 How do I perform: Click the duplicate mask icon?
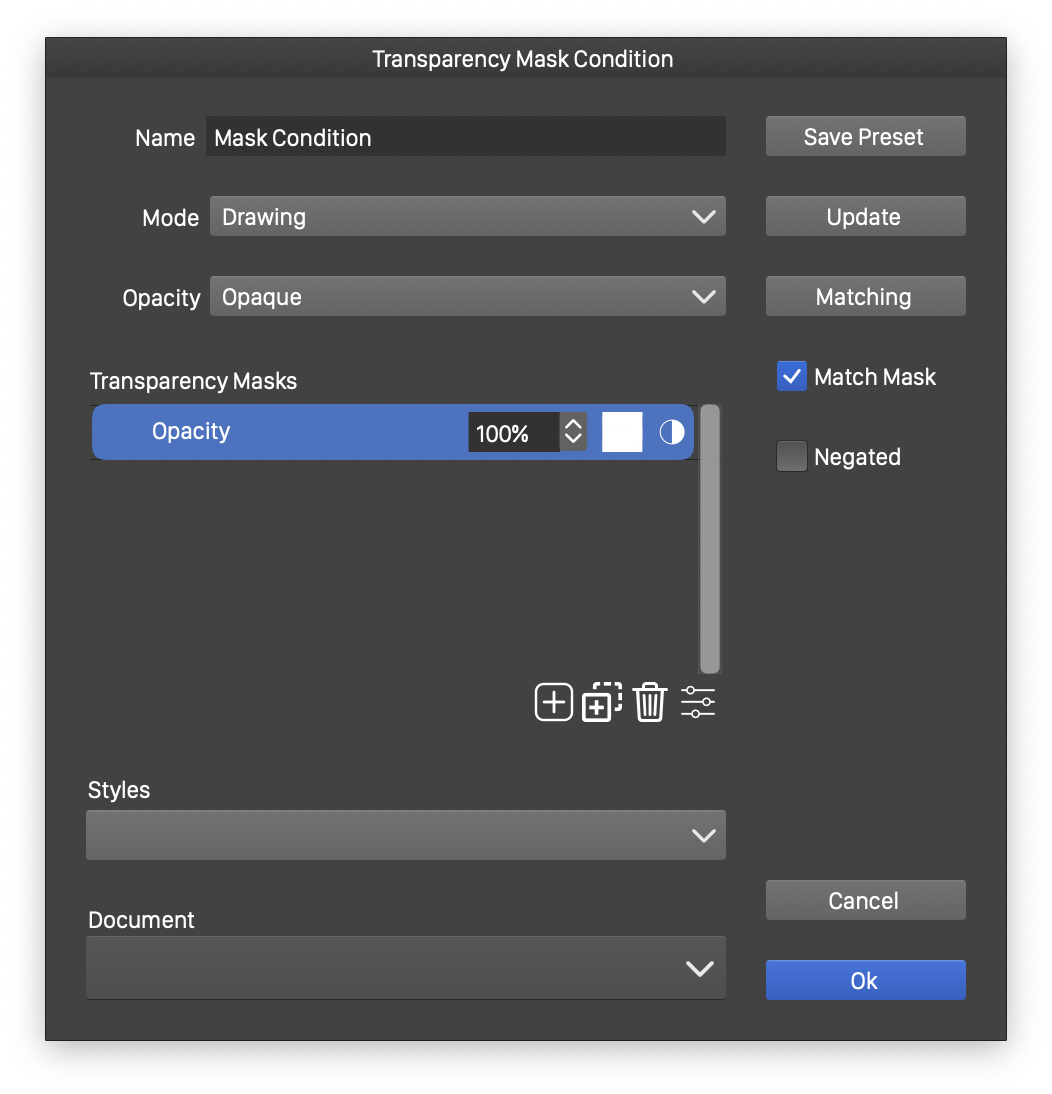pos(601,702)
